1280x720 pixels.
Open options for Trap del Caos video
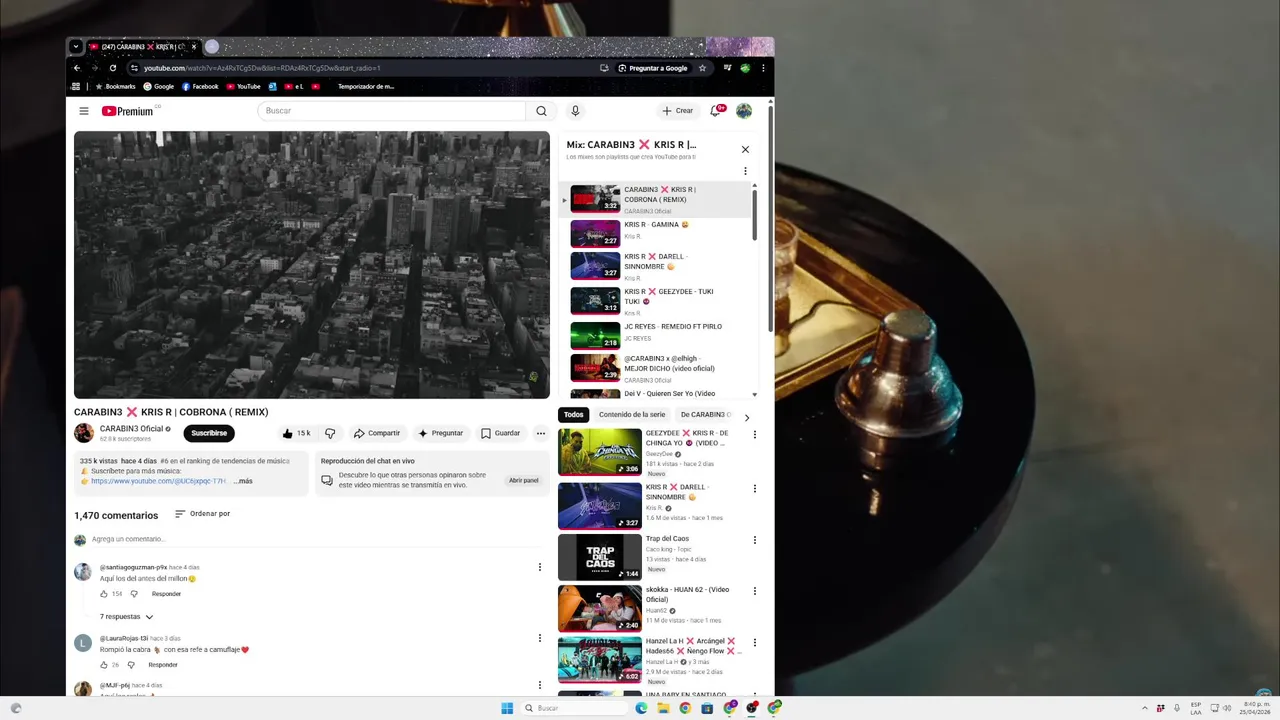pos(754,540)
